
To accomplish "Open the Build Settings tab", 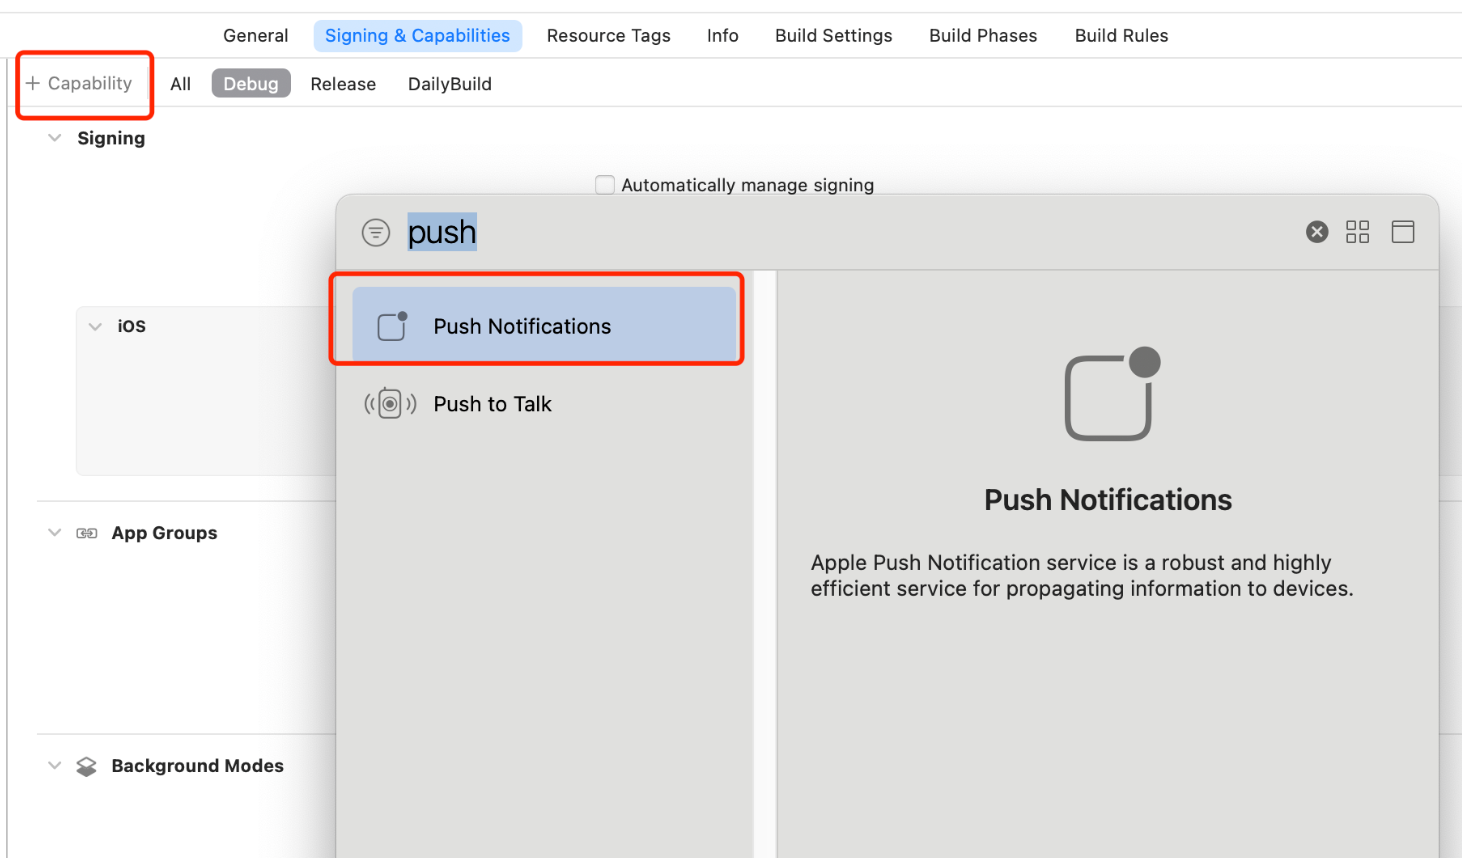I will 834,36.
